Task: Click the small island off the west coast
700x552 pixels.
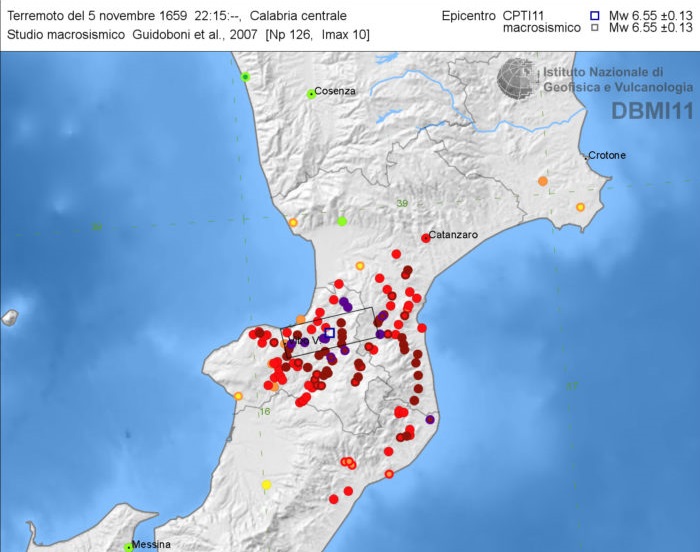Action: pos(9,318)
